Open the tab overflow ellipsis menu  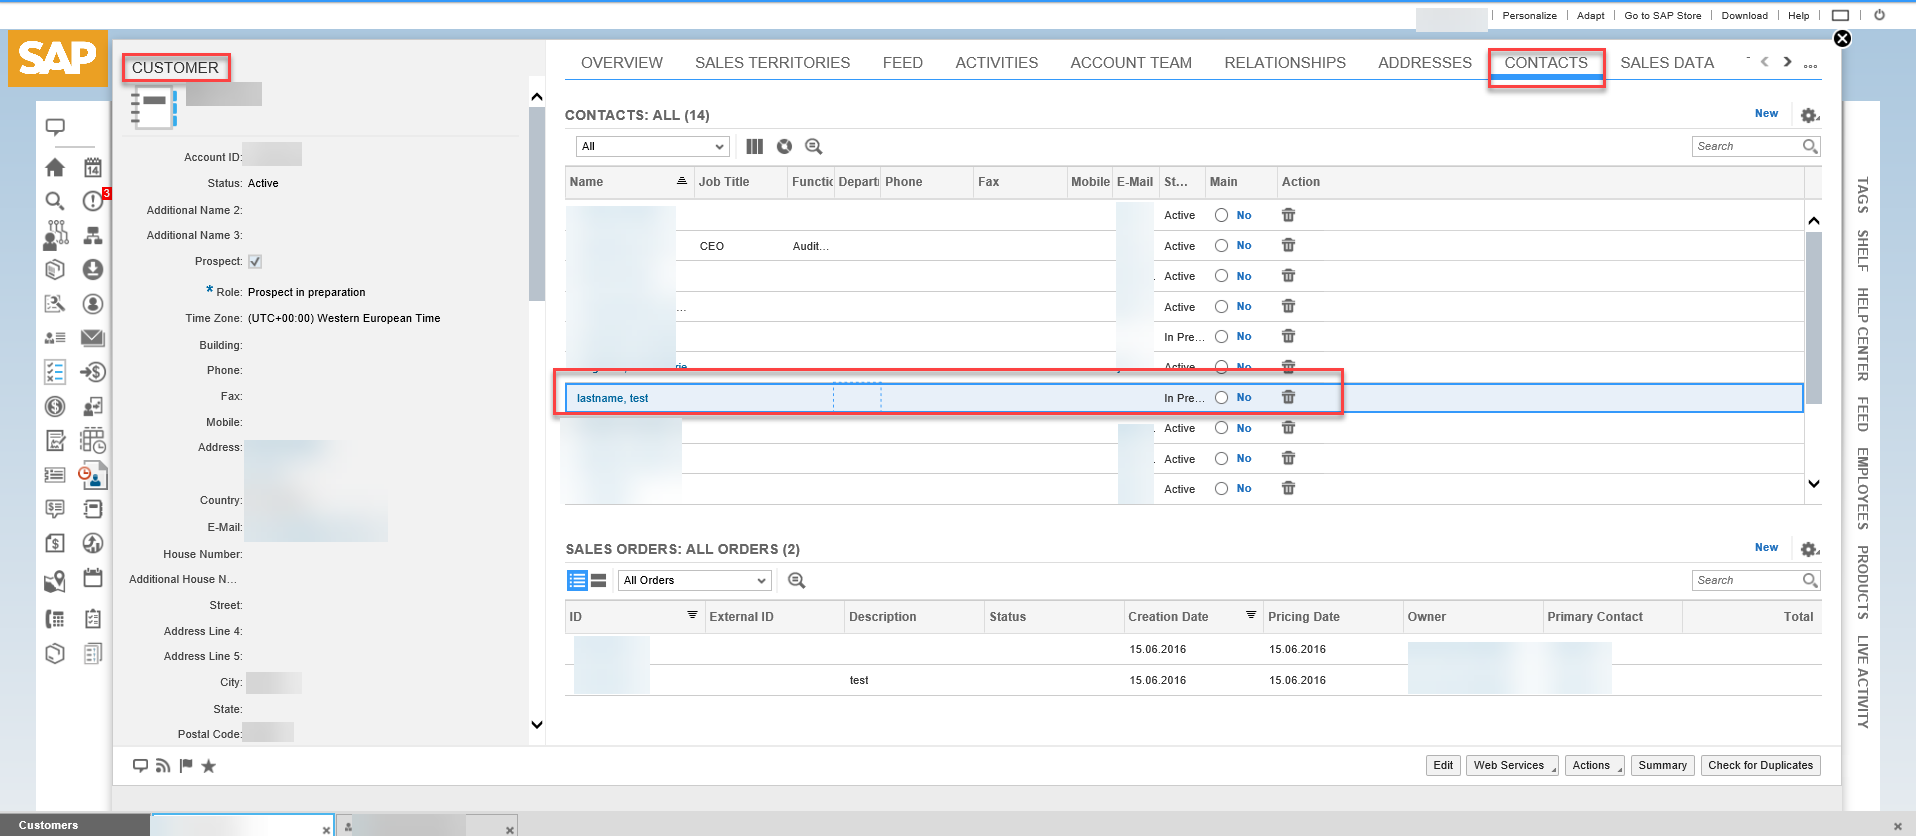coord(1811,65)
